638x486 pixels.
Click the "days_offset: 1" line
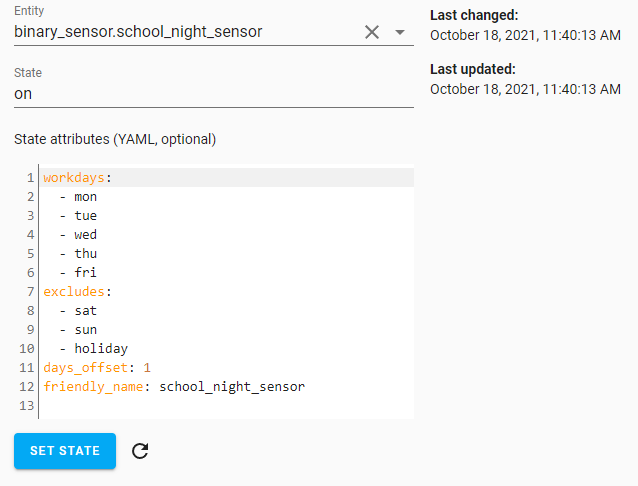[x=97, y=368]
